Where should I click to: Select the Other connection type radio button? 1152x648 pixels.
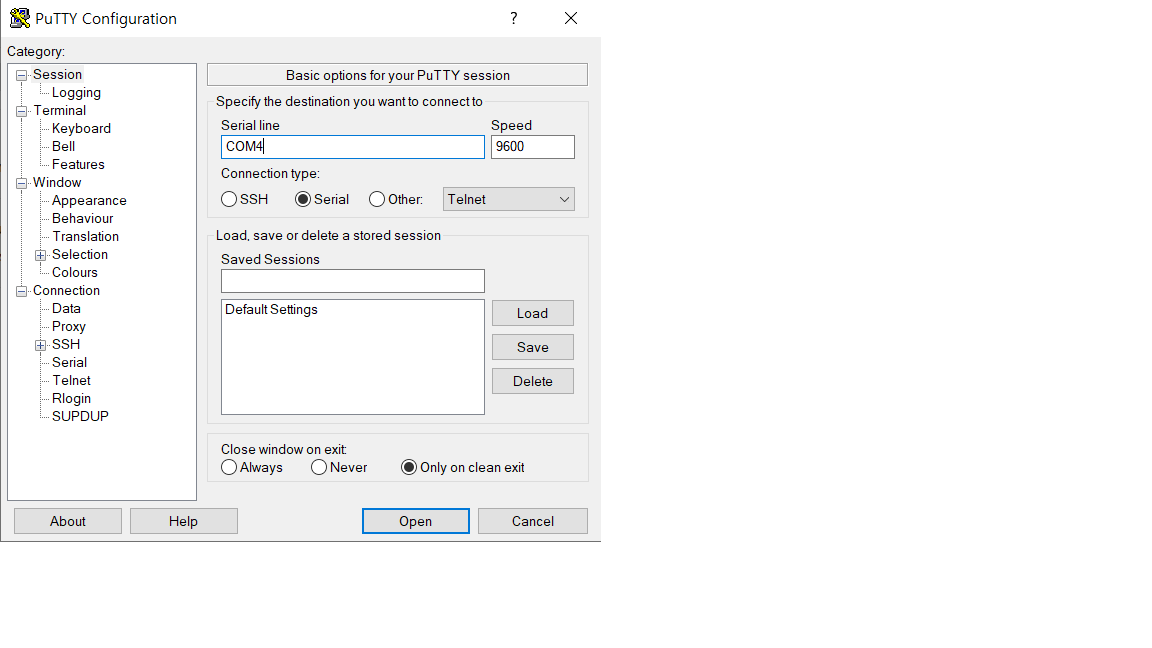pyautogui.click(x=377, y=199)
